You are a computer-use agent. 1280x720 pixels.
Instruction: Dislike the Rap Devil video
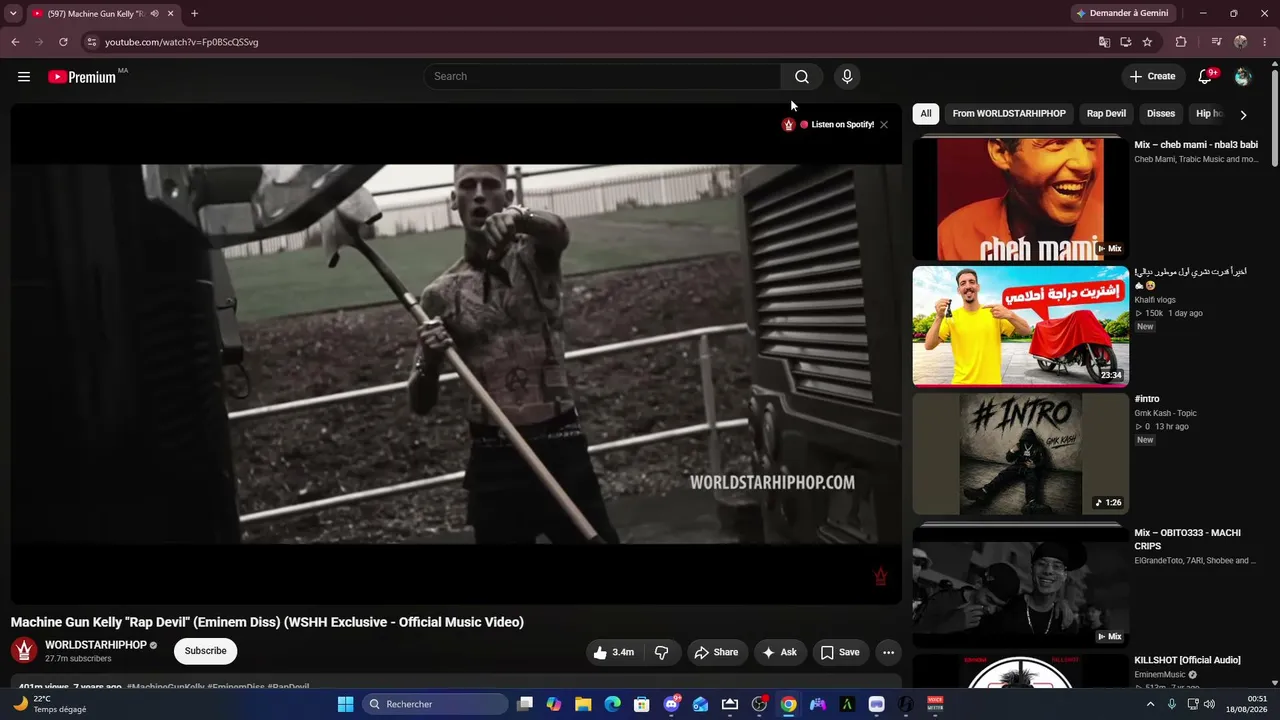[x=662, y=652]
